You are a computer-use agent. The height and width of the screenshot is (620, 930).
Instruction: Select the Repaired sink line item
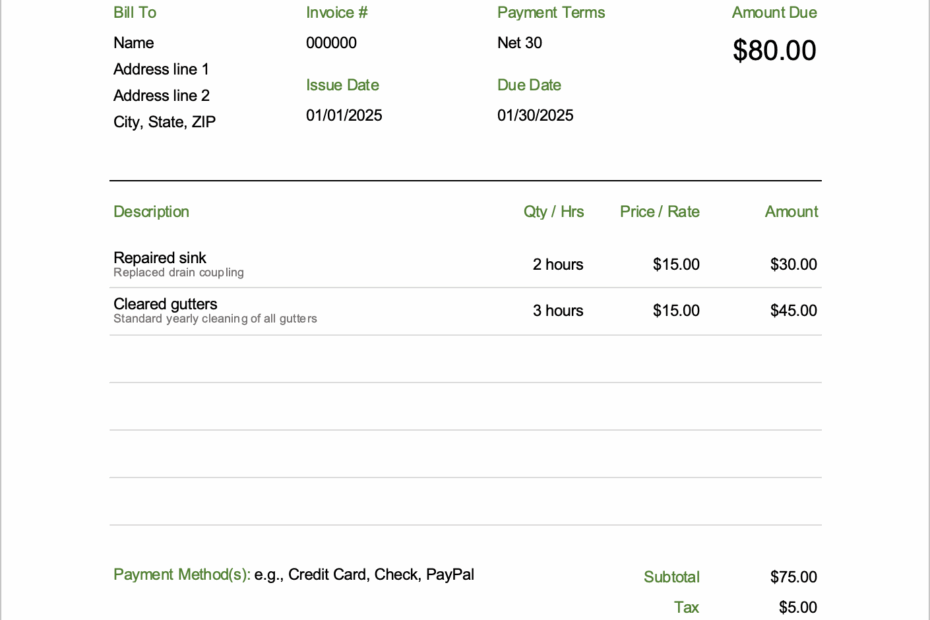tap(159, 257)
